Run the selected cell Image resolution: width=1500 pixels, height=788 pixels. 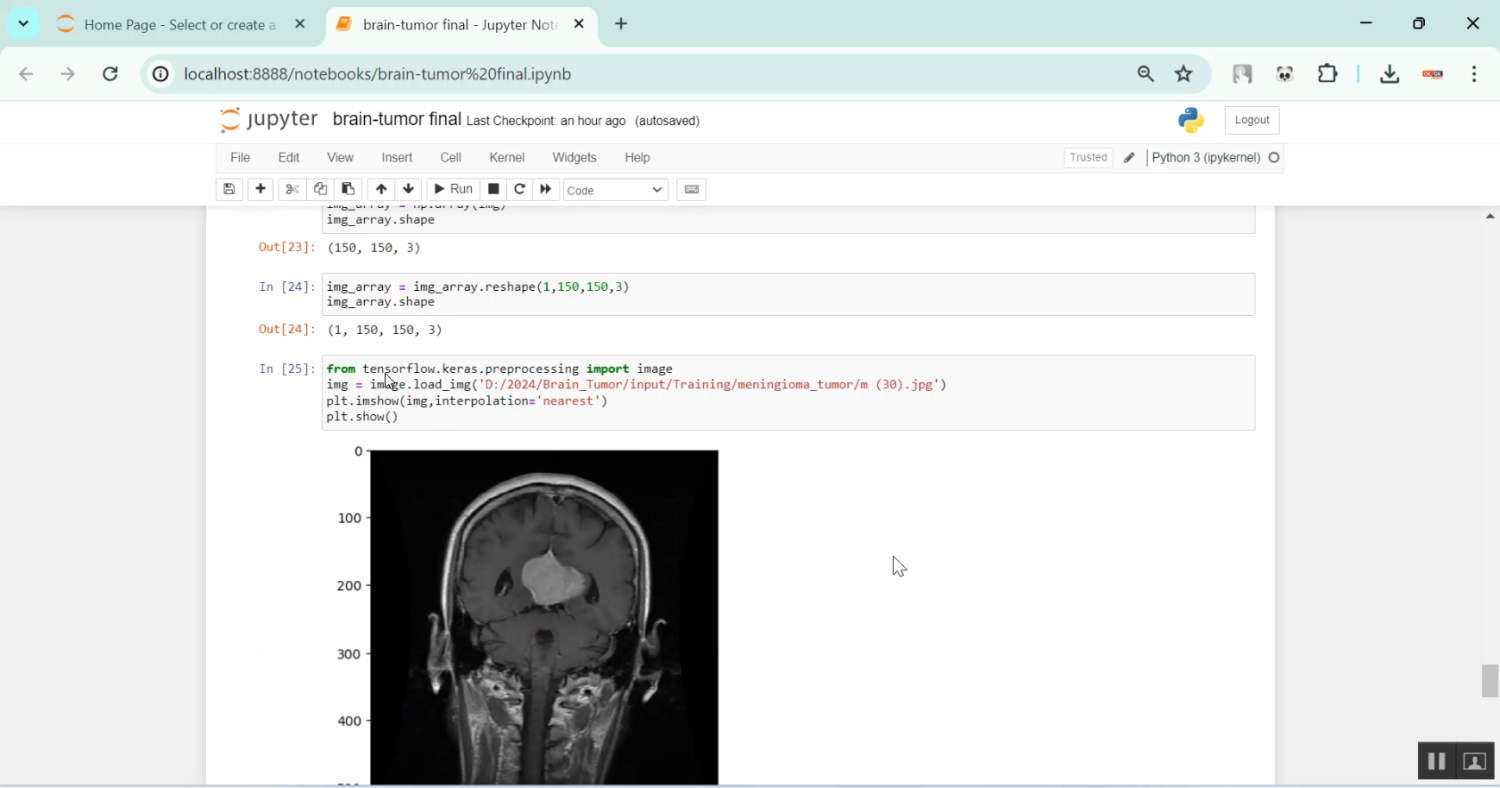(453, 189)
